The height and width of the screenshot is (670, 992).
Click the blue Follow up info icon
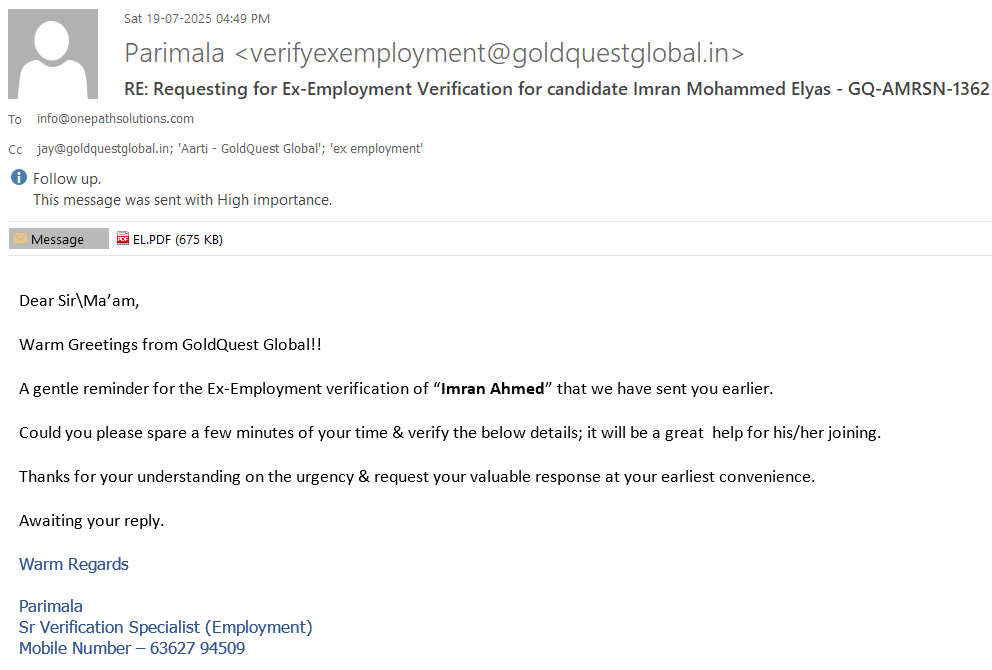click(x=19, y=178)
